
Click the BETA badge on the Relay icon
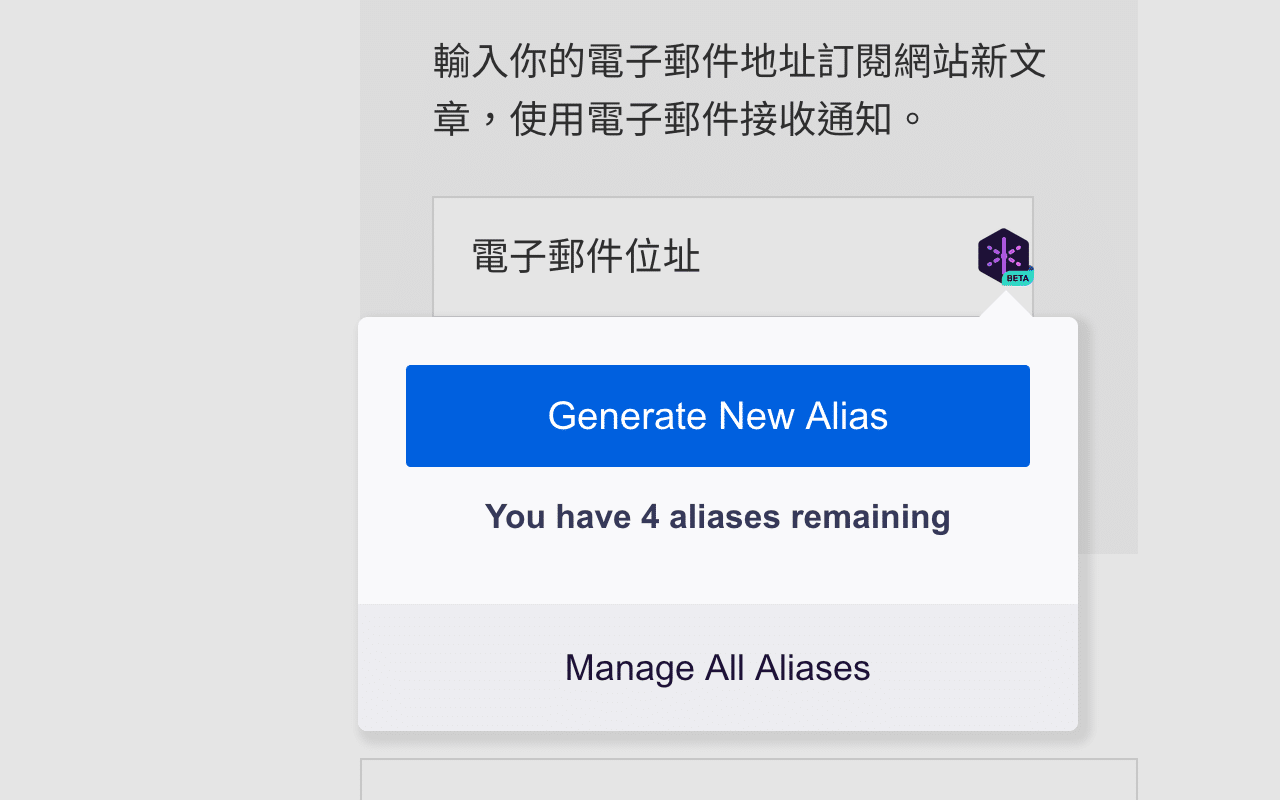[x=1018, y=276]
